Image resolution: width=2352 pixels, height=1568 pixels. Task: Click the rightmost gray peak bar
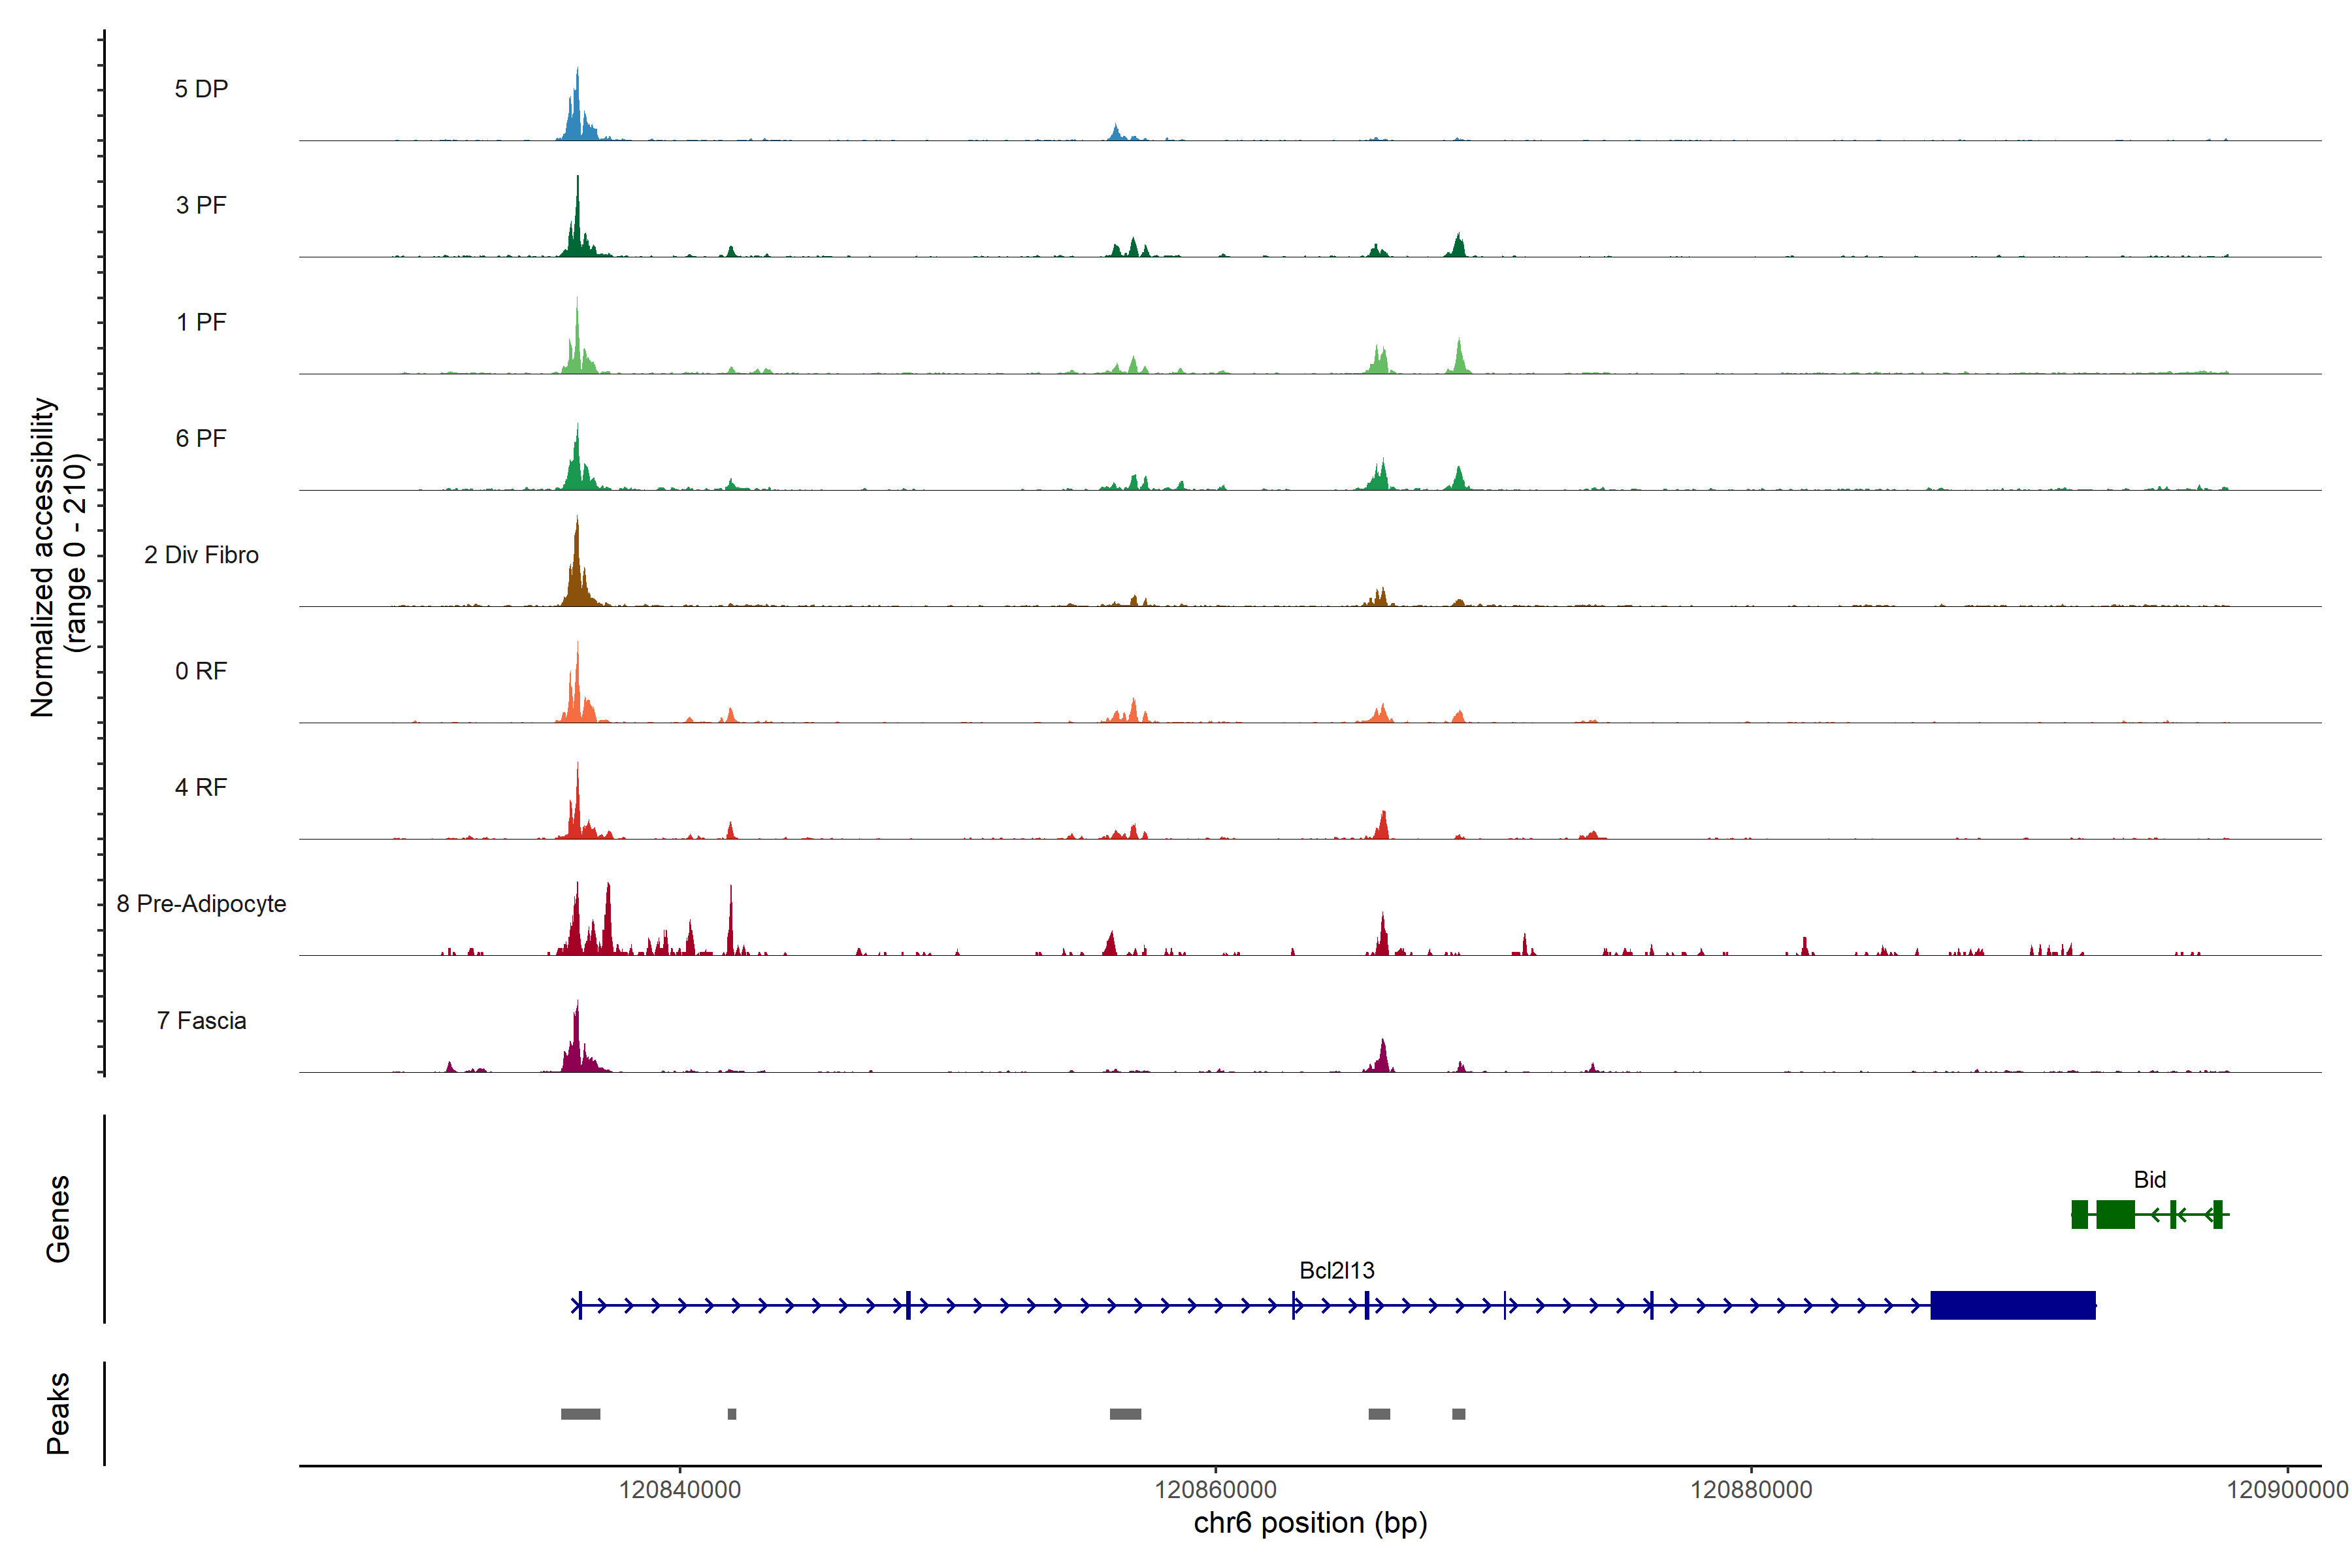(x=1458, y=1414)
